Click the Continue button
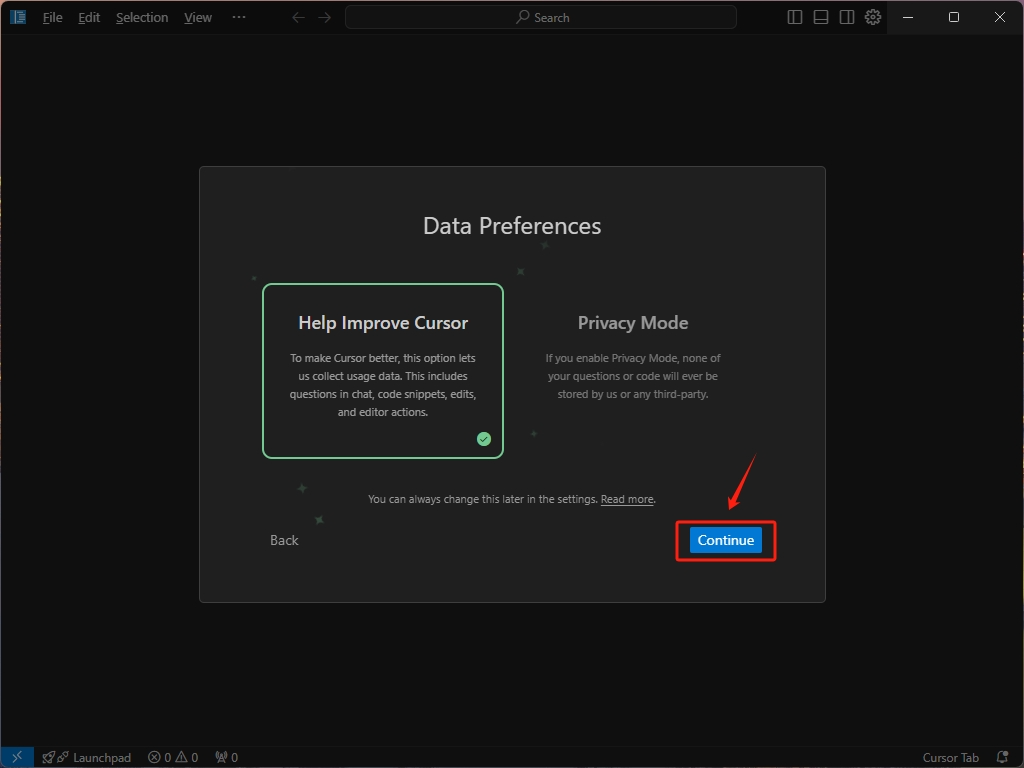Viewport: 1024px width, 768px height. coord(726,540)
